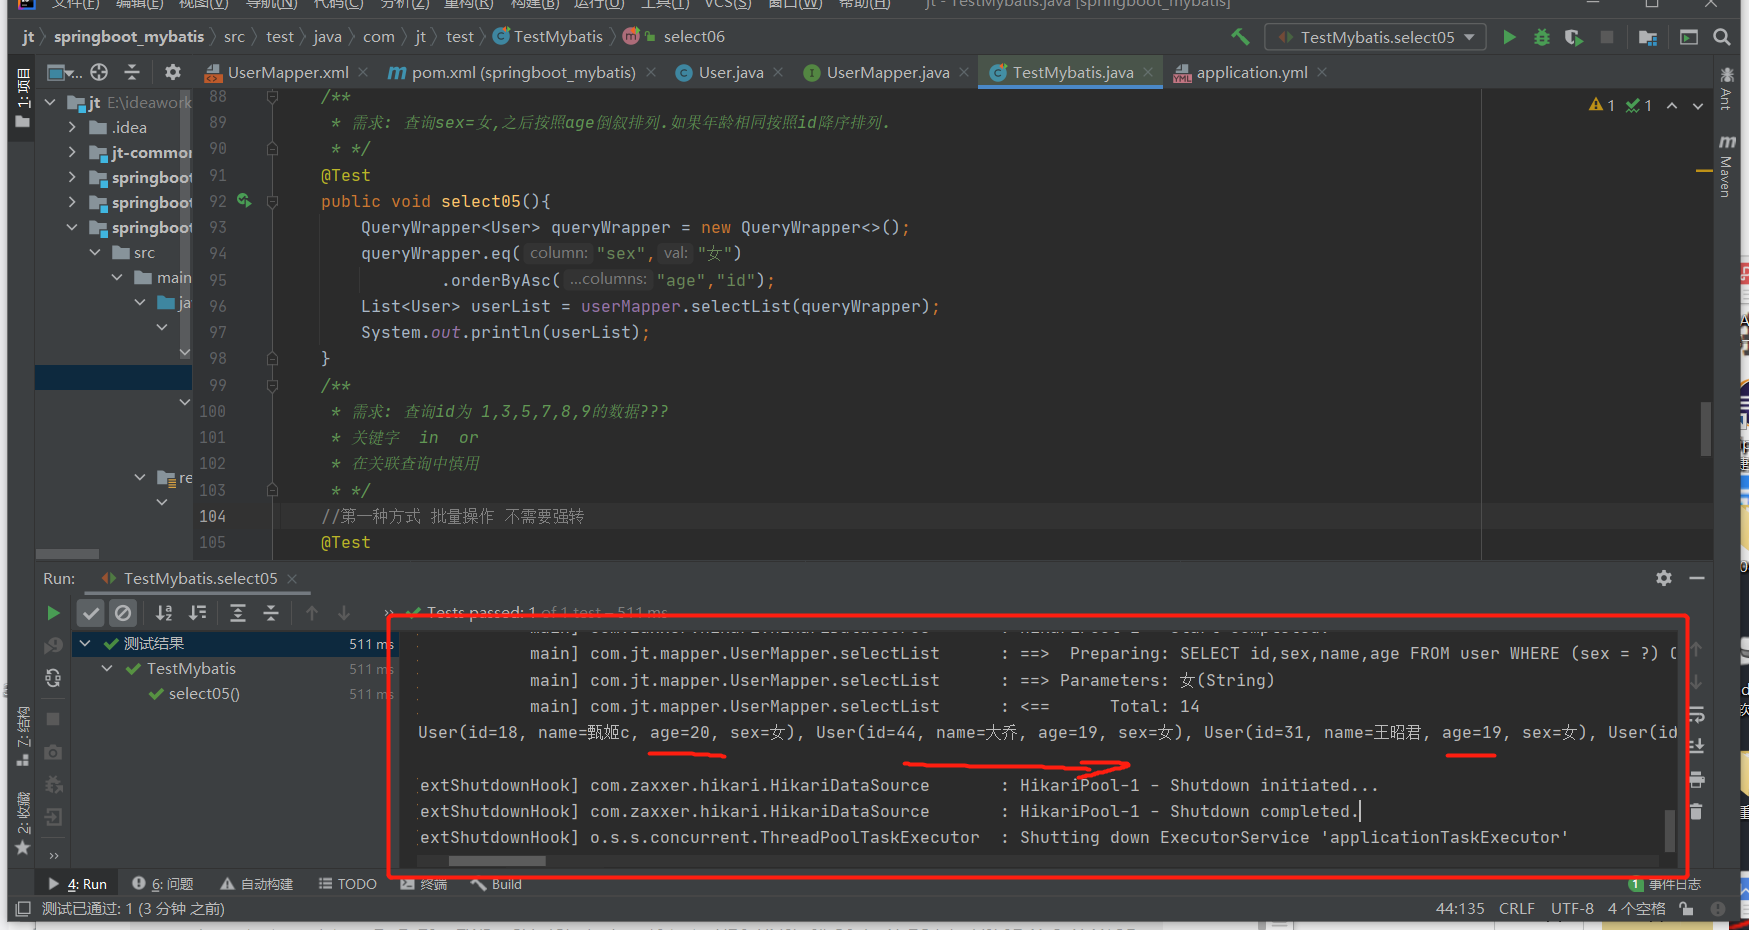Screen dimensions: 1749x930
Task: Open Project Structure folder icon in toolbar
Action: [1648, 37]
